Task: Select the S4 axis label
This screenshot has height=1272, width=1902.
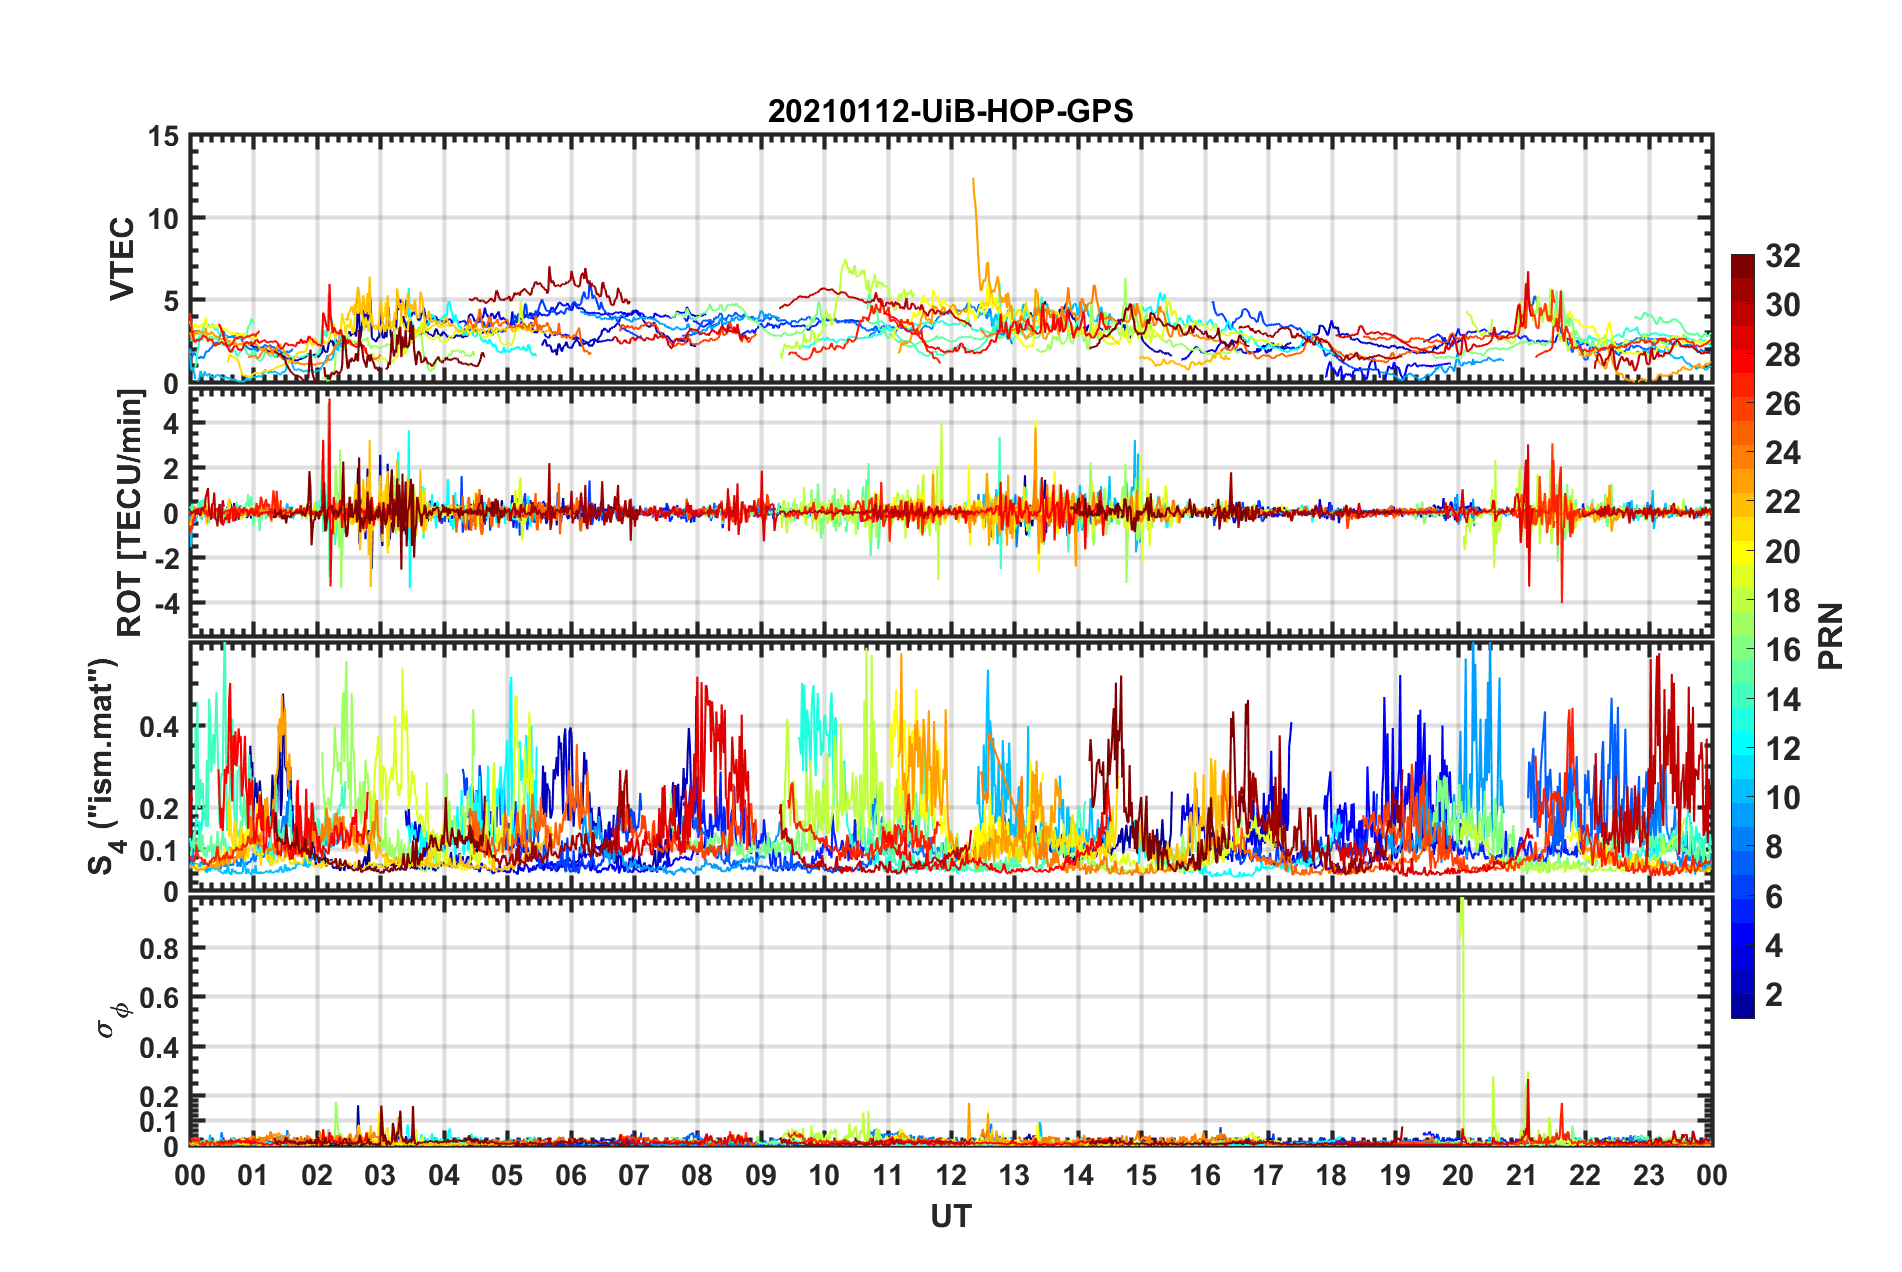Action: [x=103, y=766]
